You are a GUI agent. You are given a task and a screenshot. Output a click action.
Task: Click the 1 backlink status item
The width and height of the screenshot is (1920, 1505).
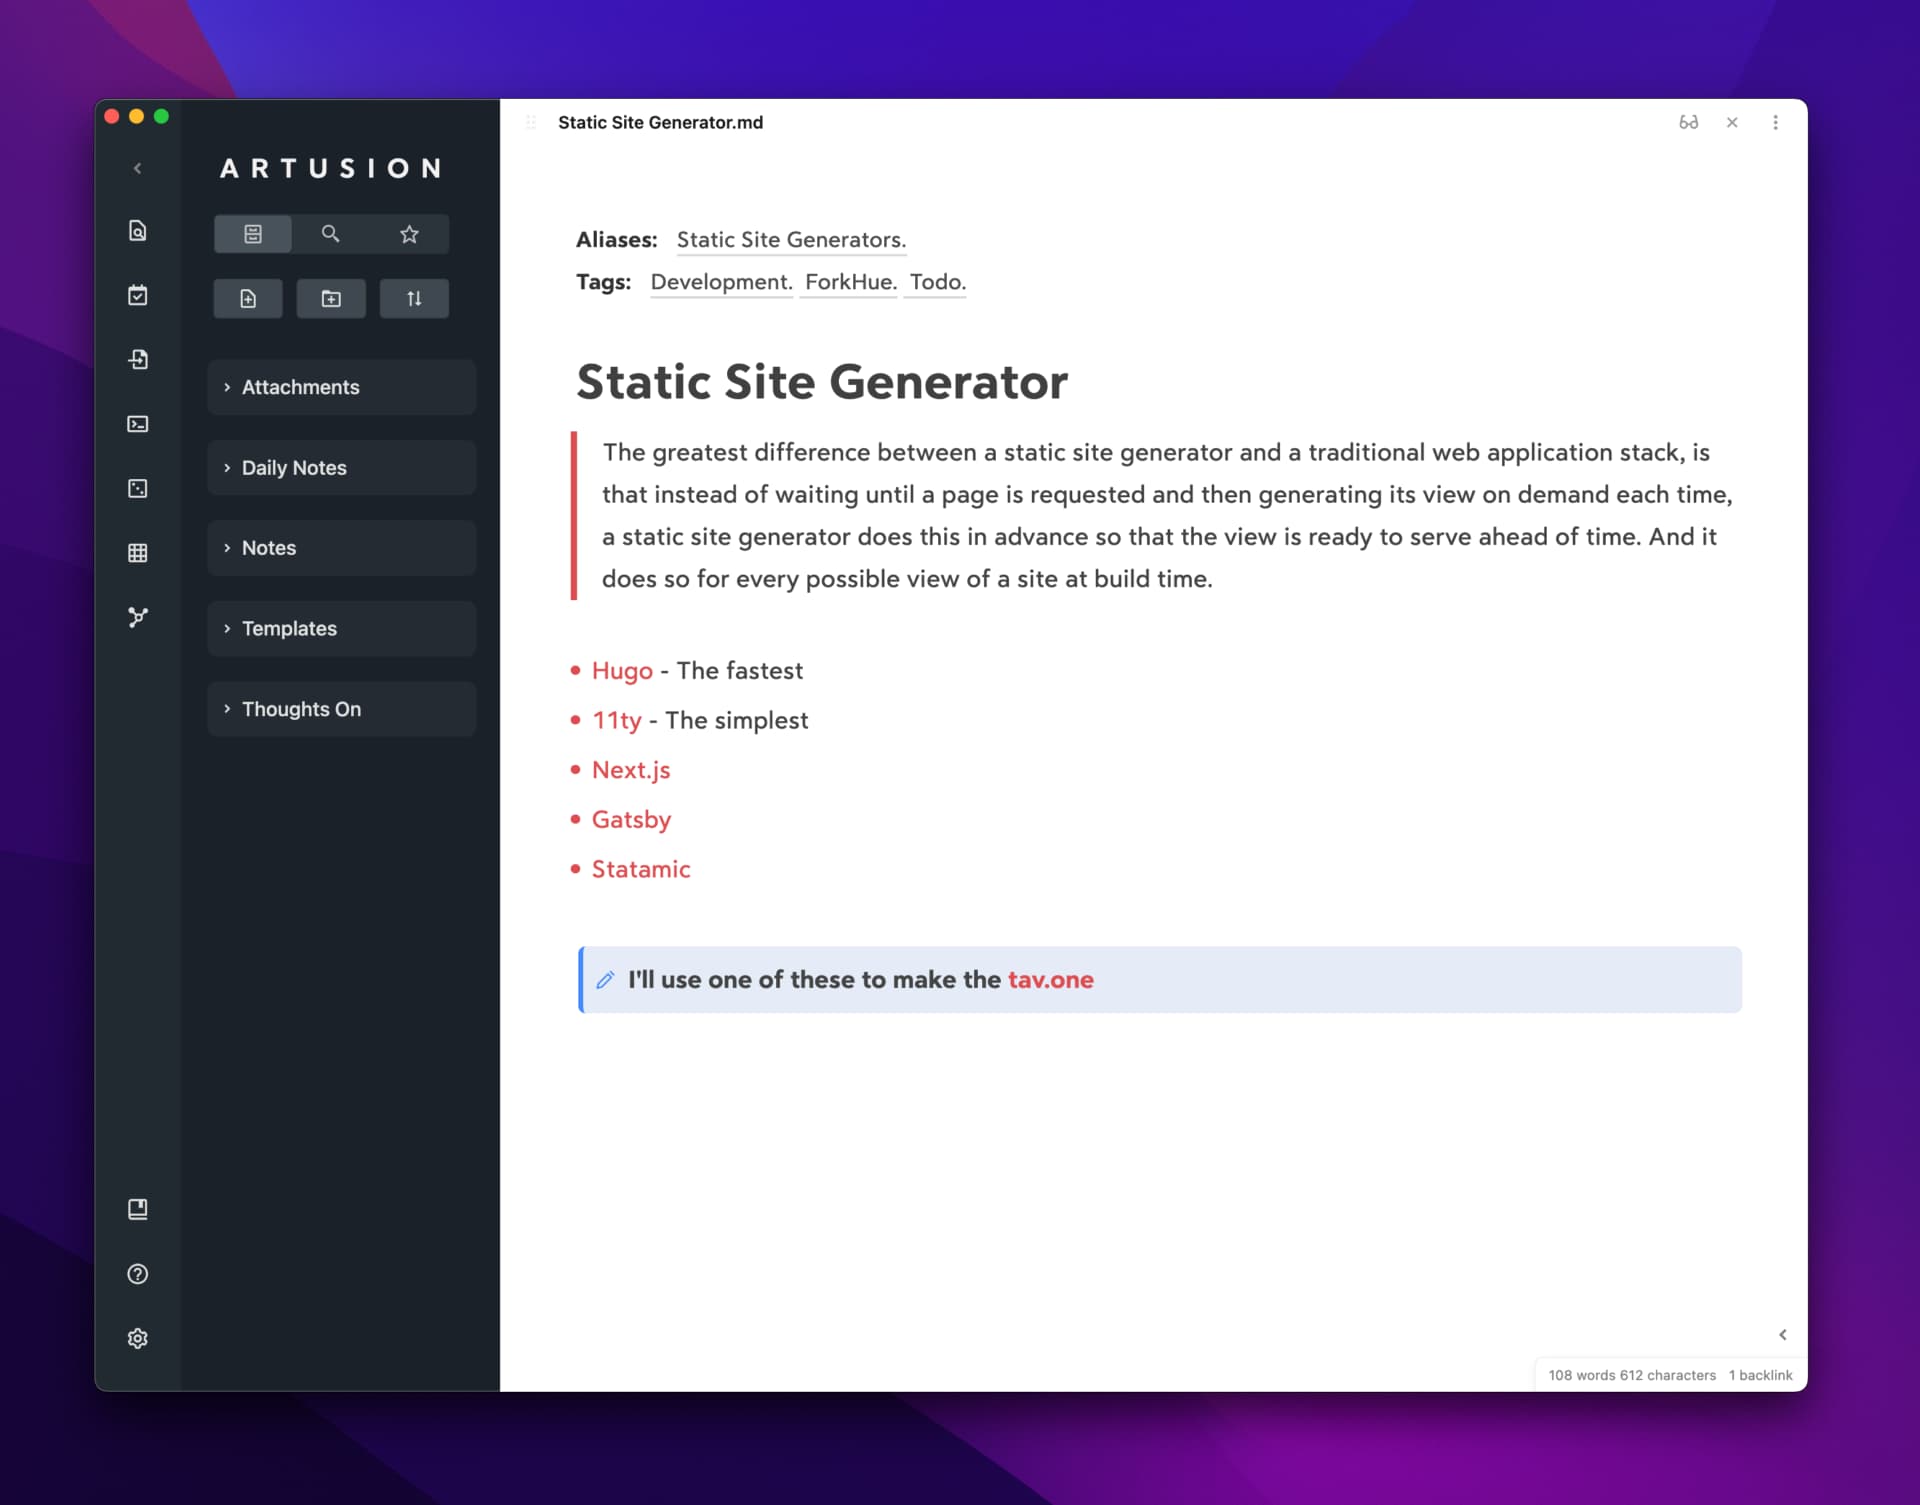coord(1760,1375)
